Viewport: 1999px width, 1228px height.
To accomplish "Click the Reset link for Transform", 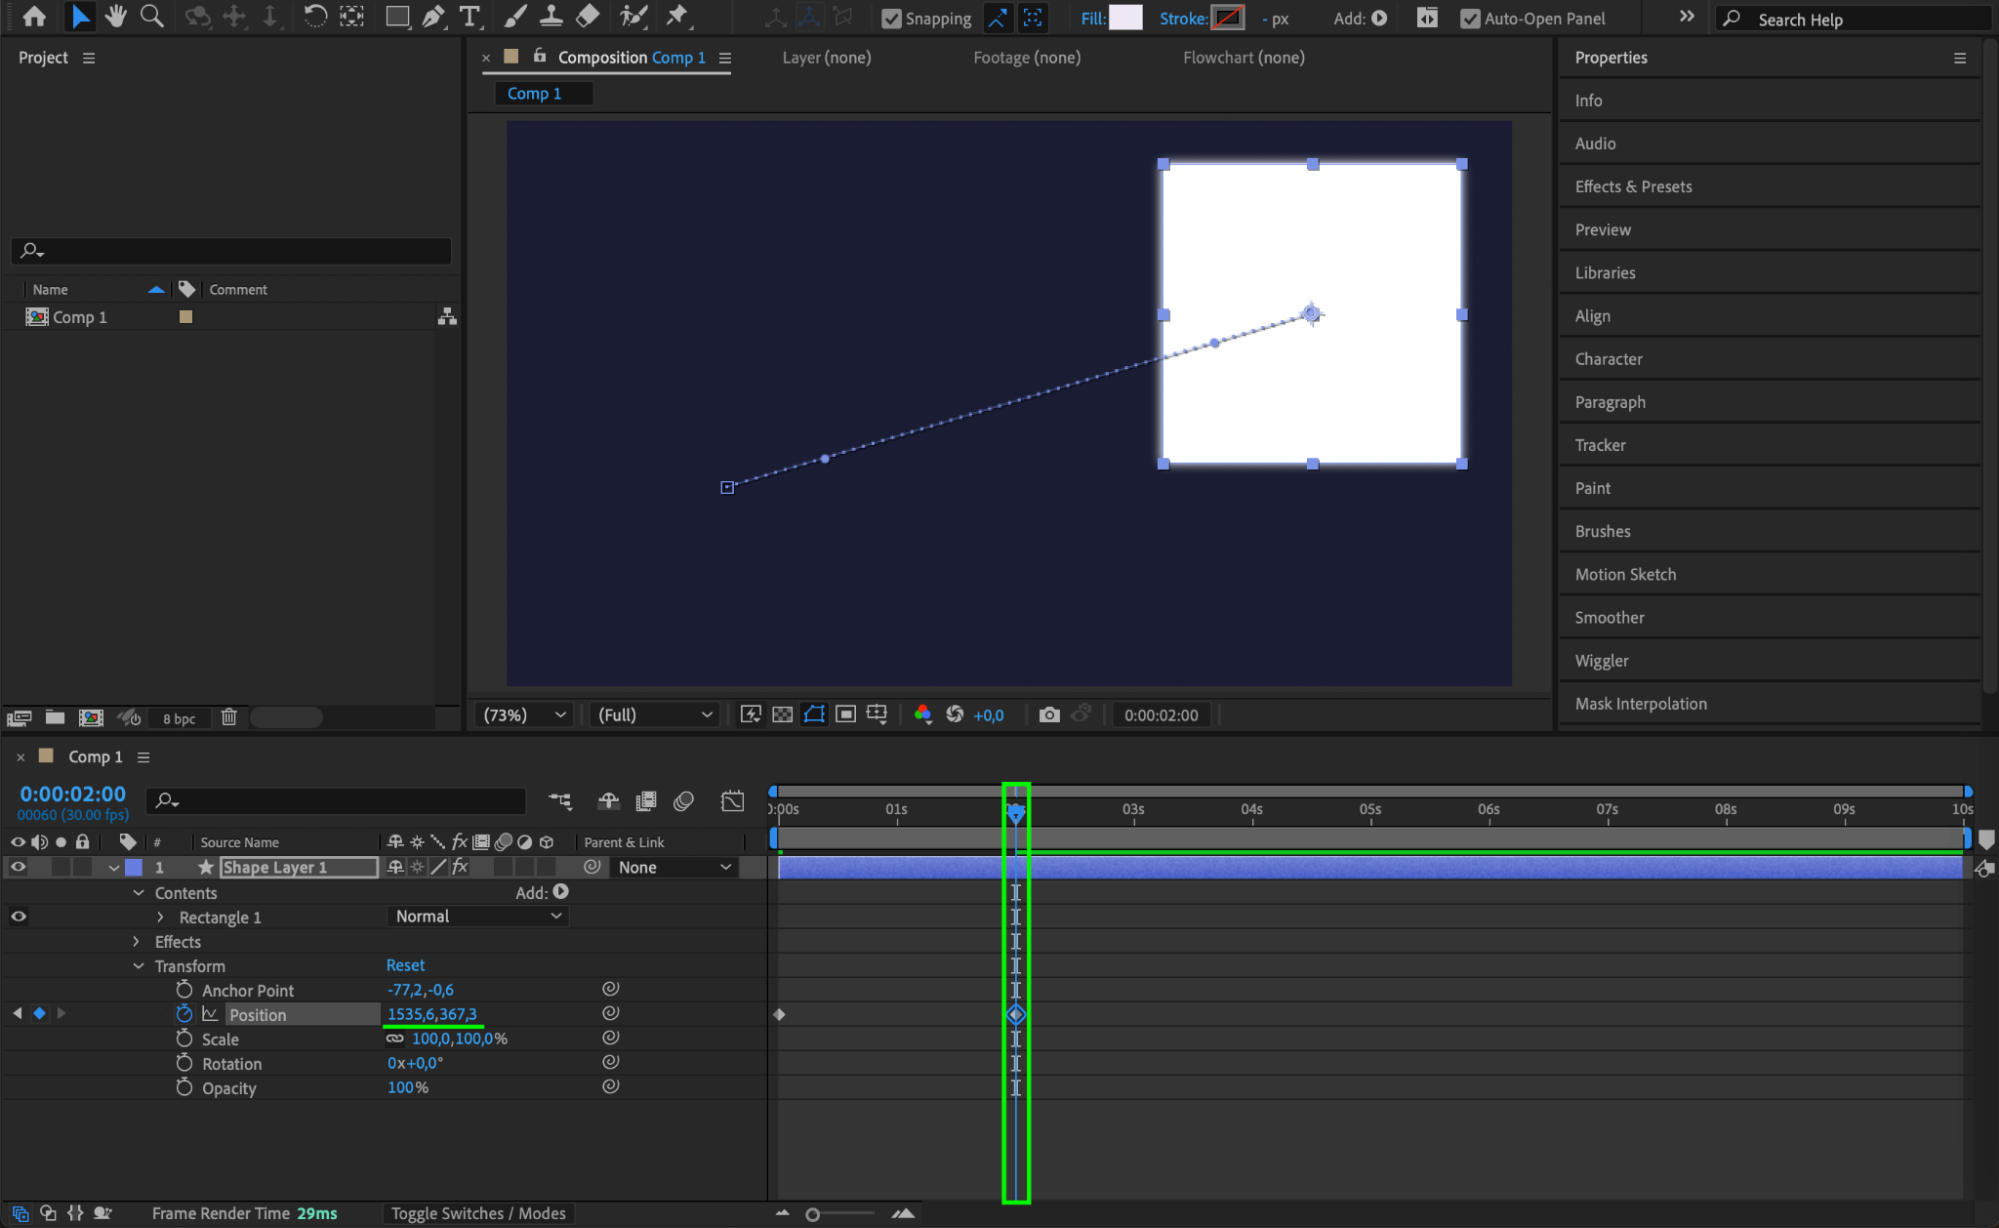I will 405,965.
